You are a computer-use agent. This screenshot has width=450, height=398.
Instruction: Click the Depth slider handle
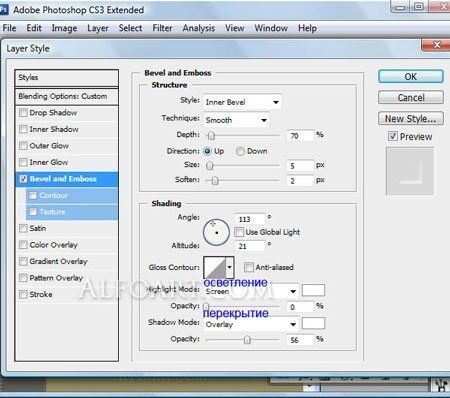211,136
